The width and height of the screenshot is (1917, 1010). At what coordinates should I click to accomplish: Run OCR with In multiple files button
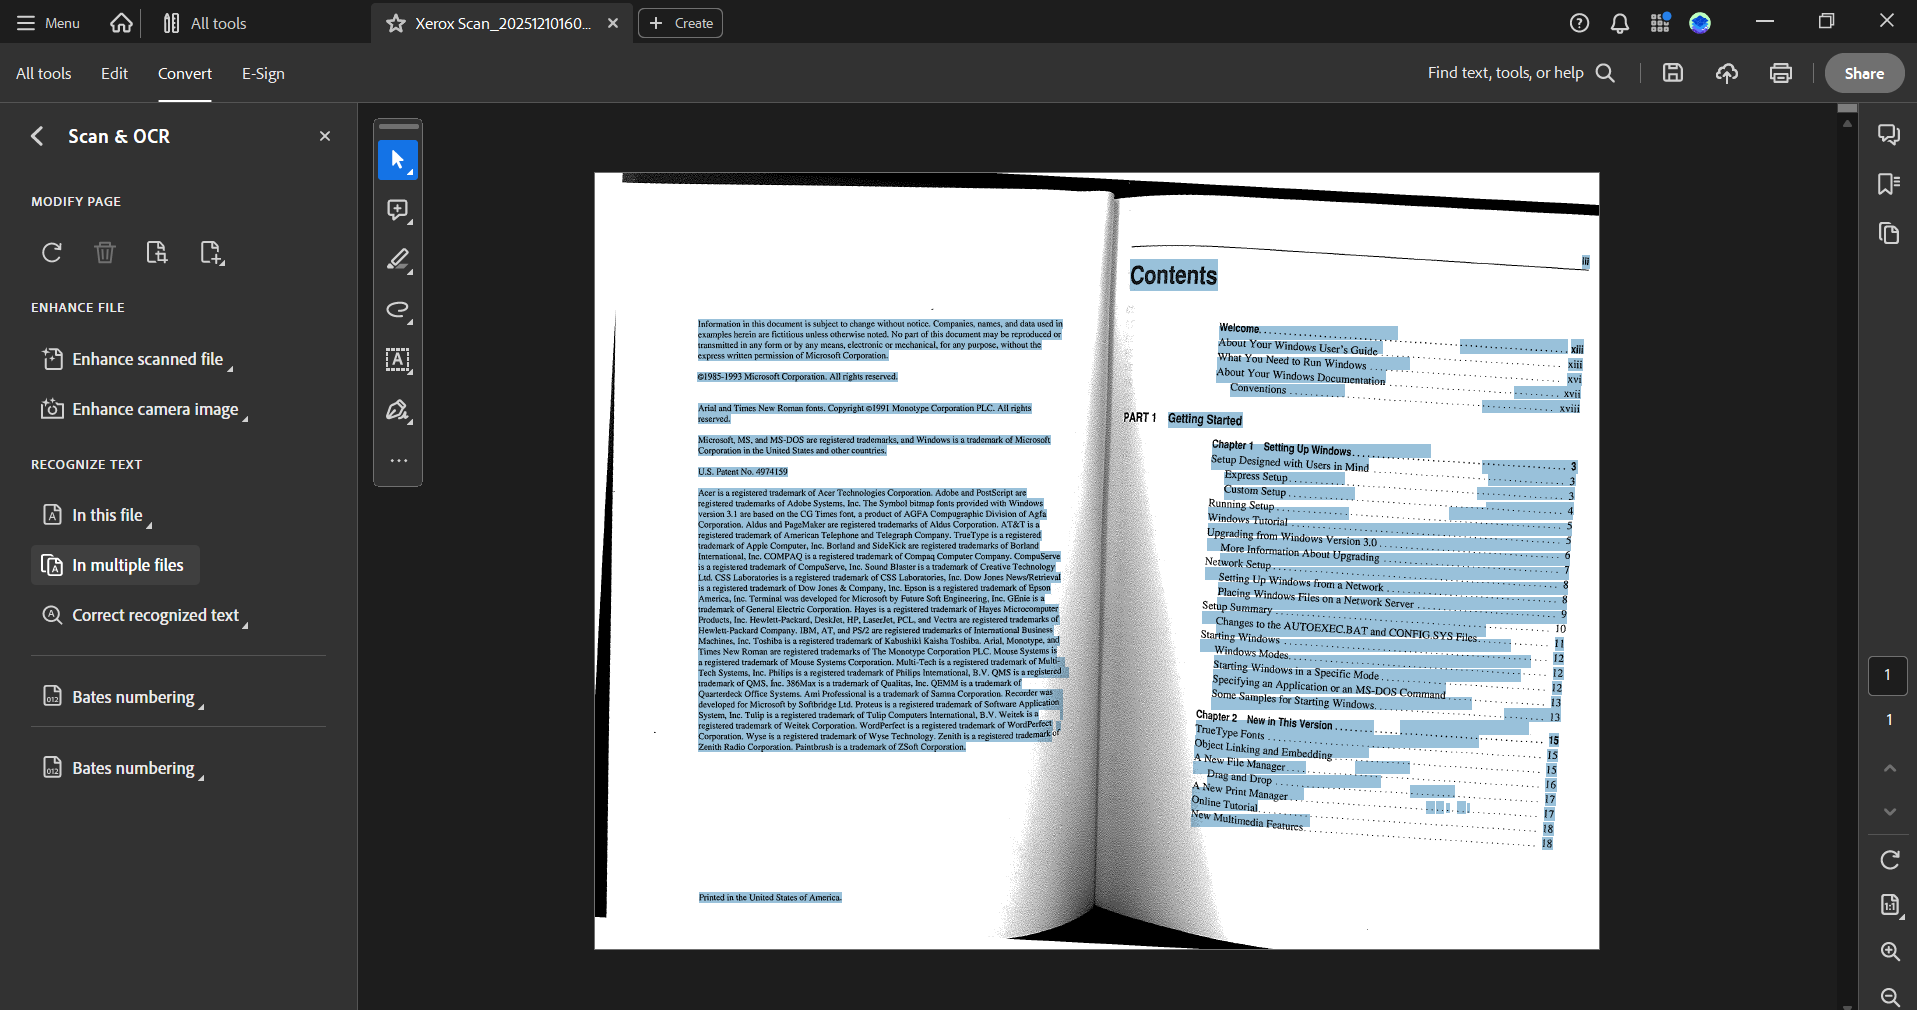[114, 564]
